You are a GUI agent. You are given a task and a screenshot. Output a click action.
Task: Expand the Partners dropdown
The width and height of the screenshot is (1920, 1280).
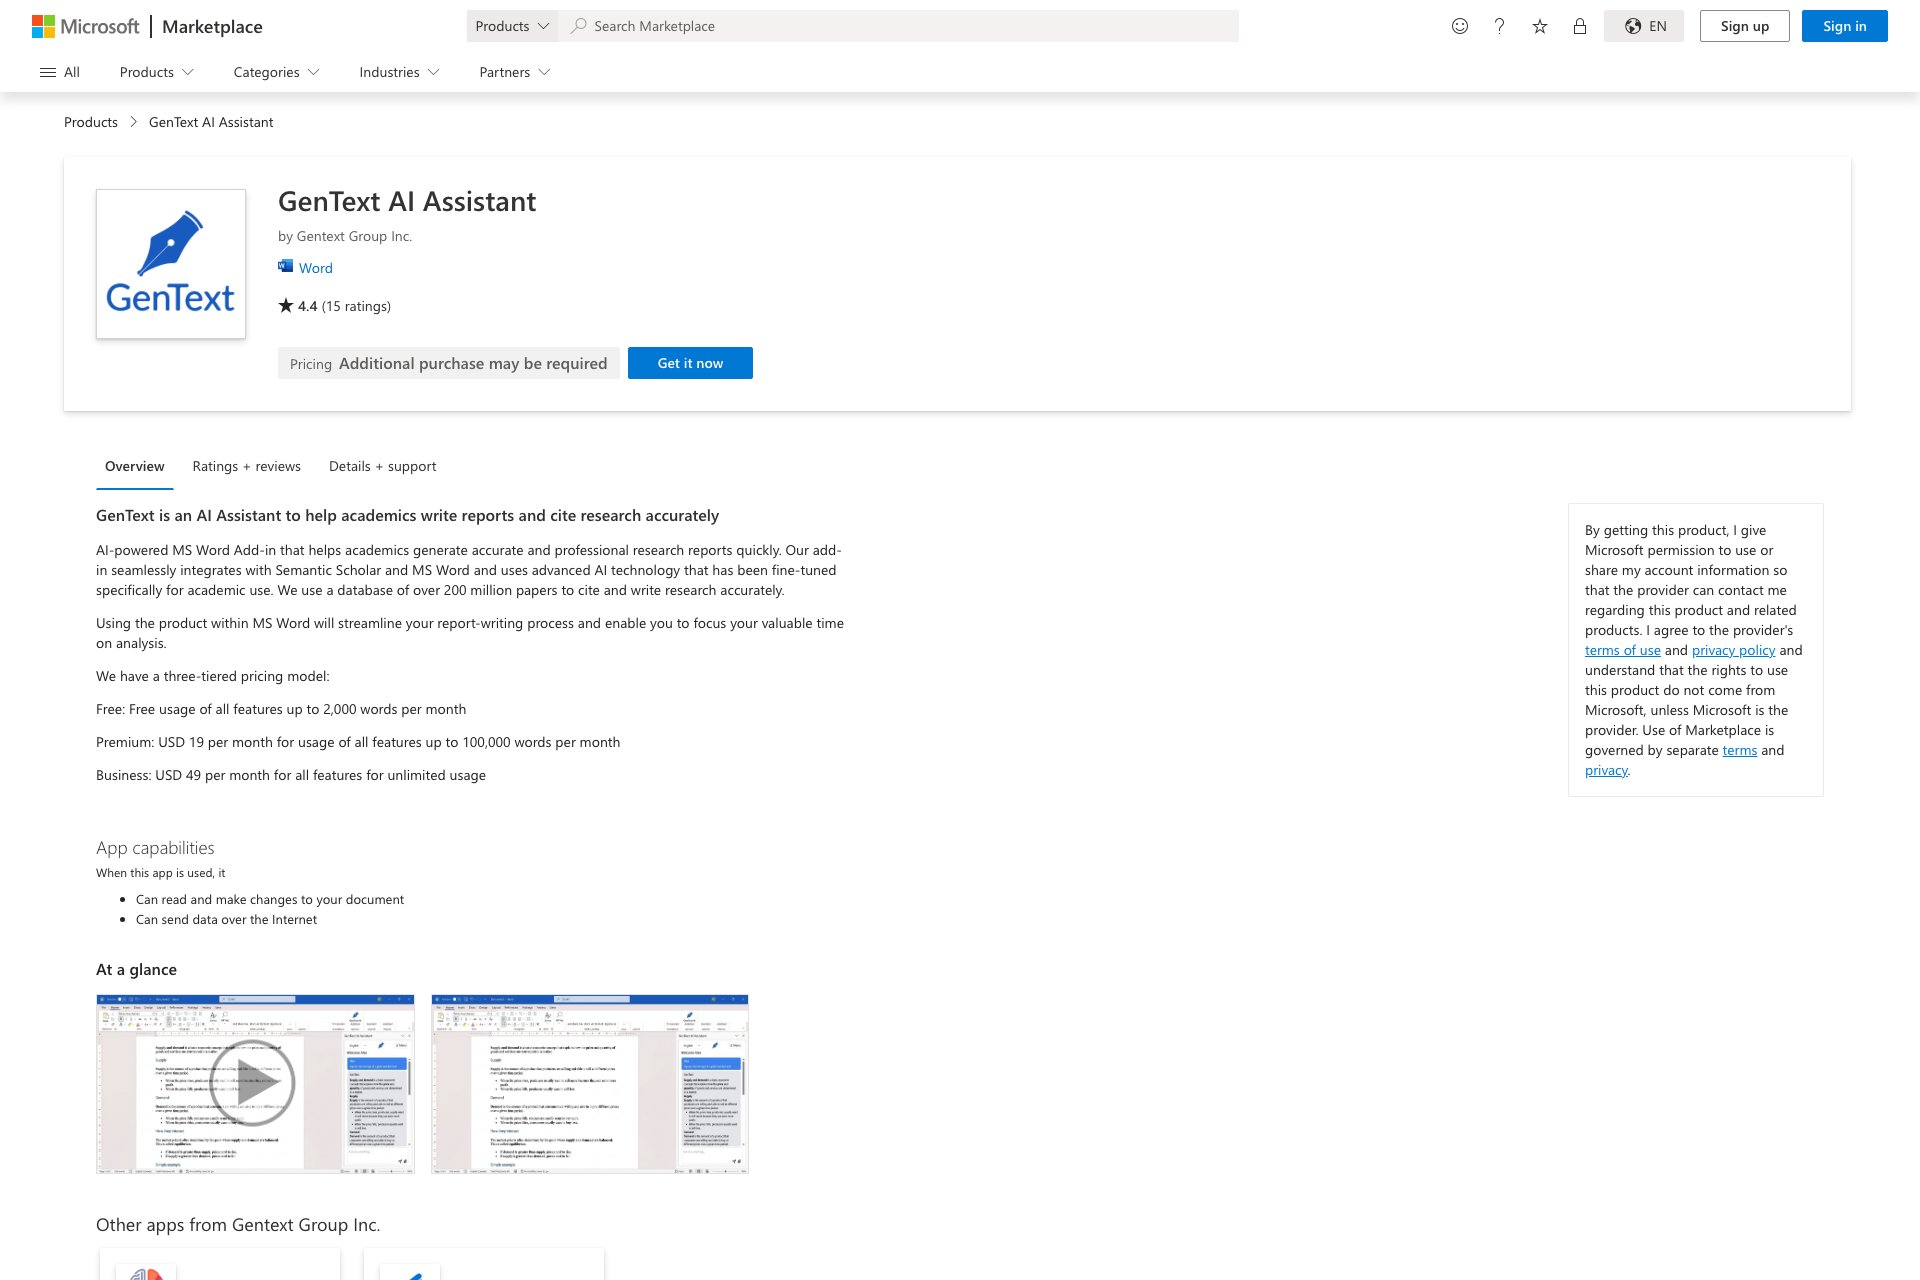[513, 71]
